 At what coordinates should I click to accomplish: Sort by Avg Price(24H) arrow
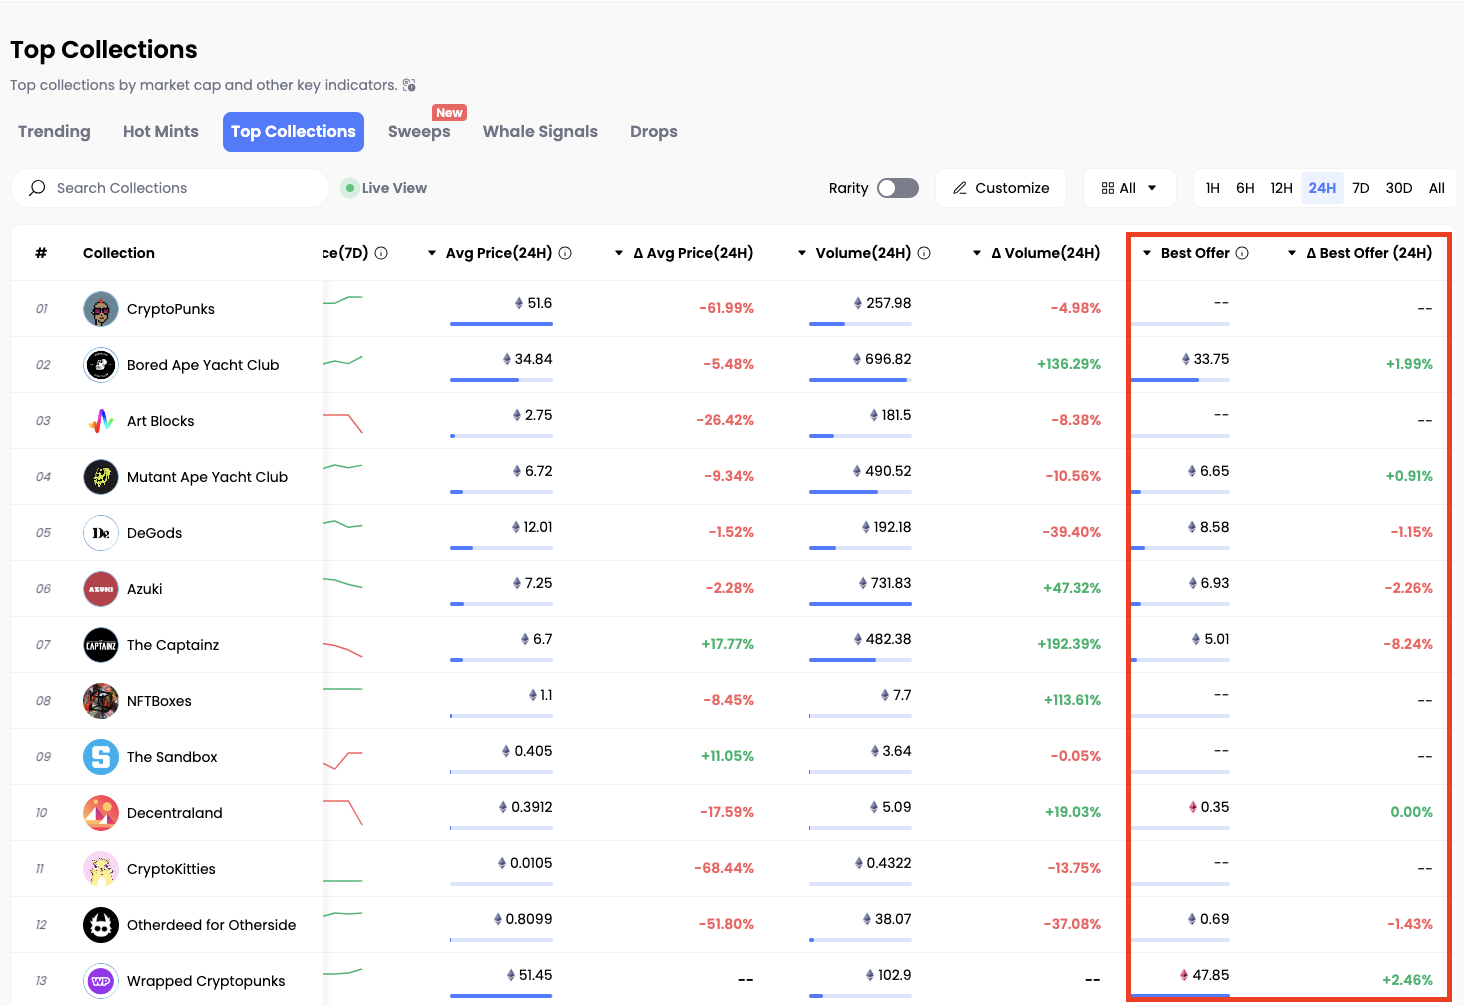pyautogui.click(x=432, y=253)
